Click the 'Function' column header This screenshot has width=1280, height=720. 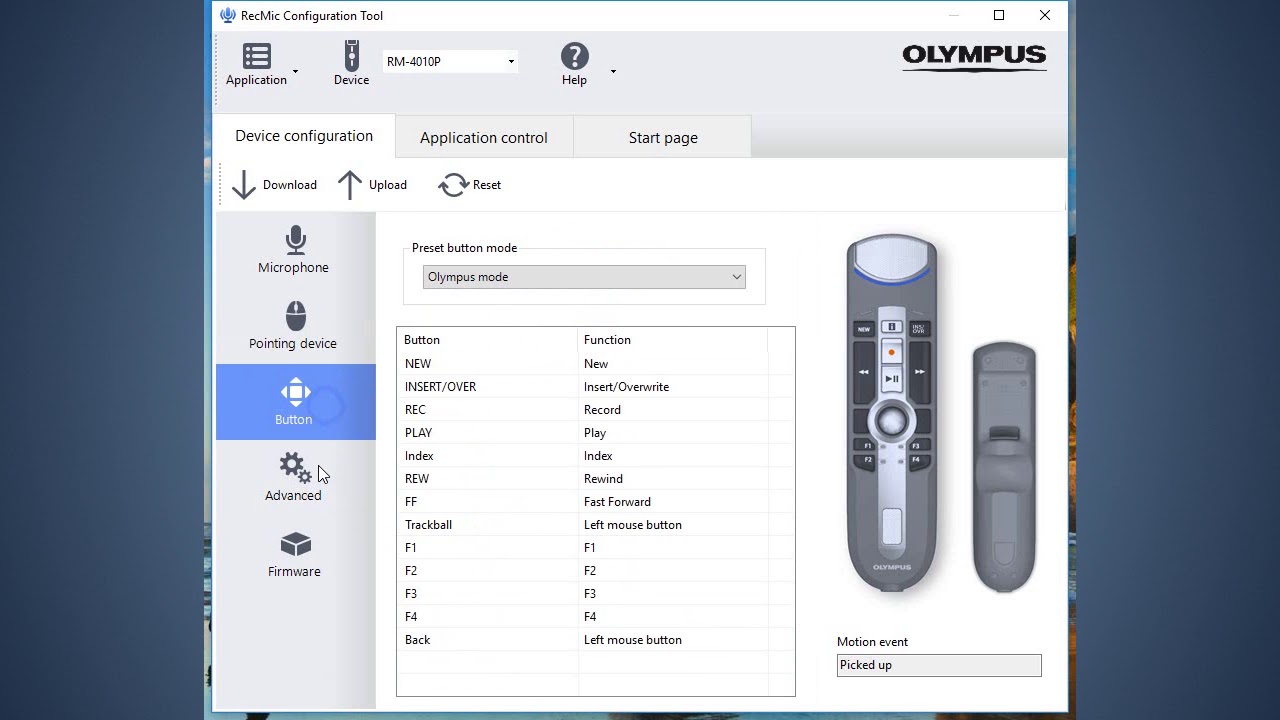(x=673, y=340)
